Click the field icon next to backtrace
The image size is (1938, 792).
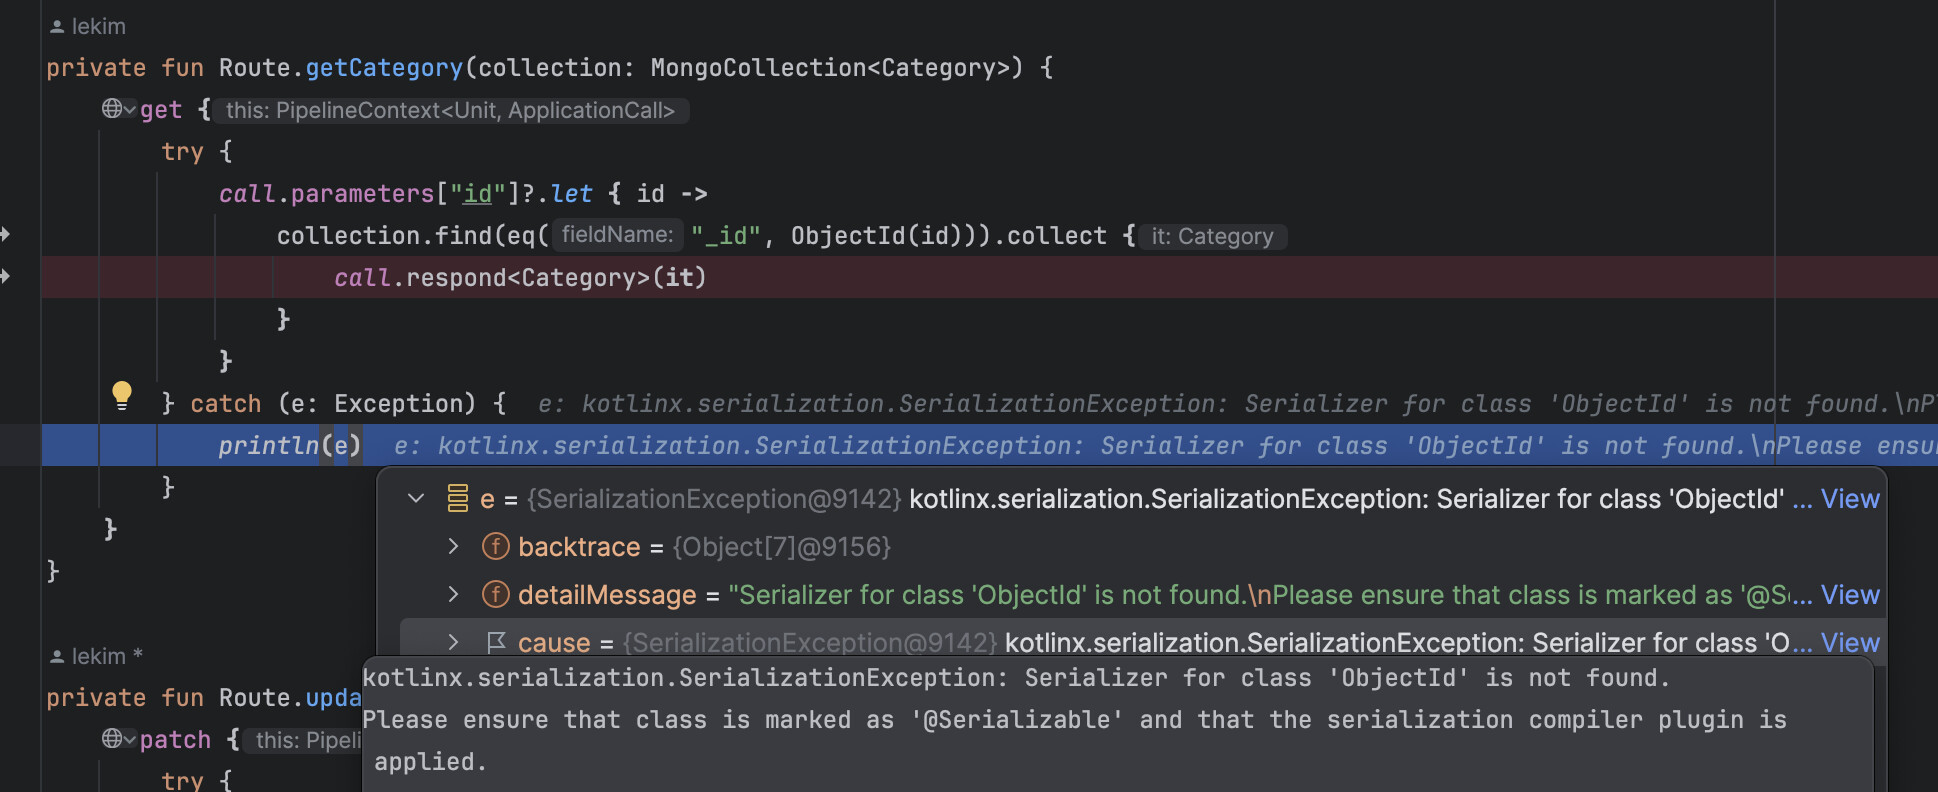click(495, 547)
